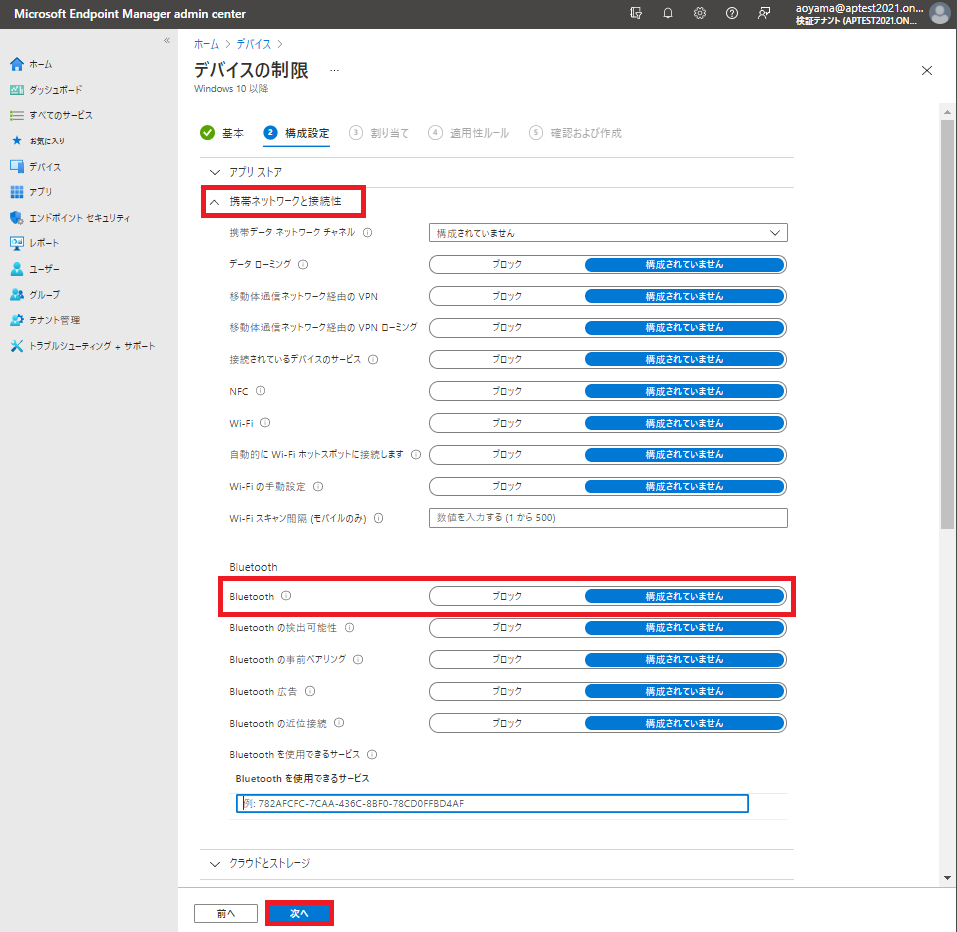This screenshot has width=957, height=932.
Task: Open the notifications bell
Action: coord(668,13)
